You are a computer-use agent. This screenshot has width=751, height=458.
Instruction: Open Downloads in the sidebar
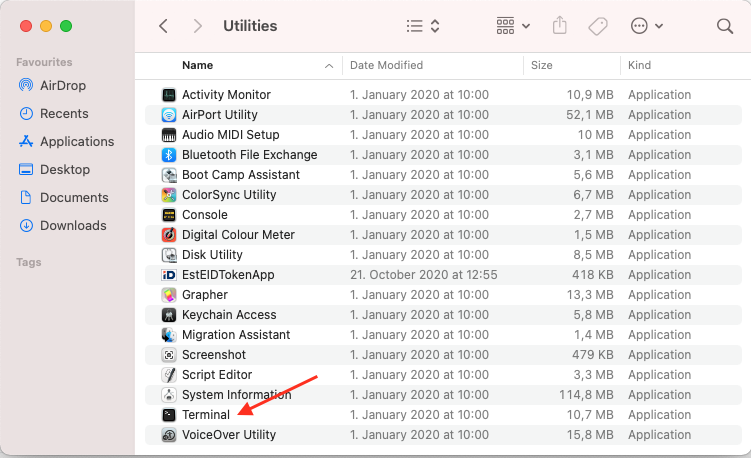[x=74, y=225]
